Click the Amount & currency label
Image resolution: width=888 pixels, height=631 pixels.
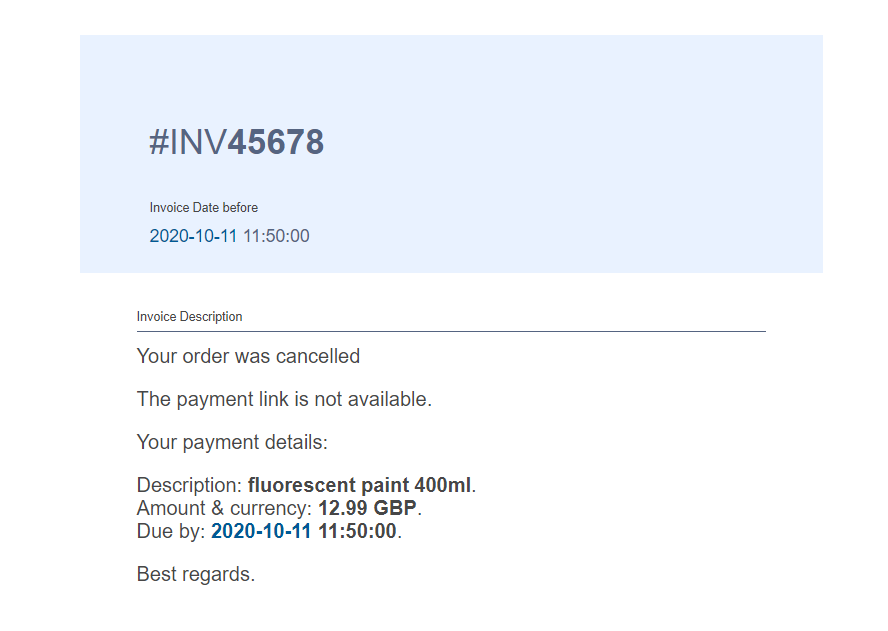click(x=224, y=508)
